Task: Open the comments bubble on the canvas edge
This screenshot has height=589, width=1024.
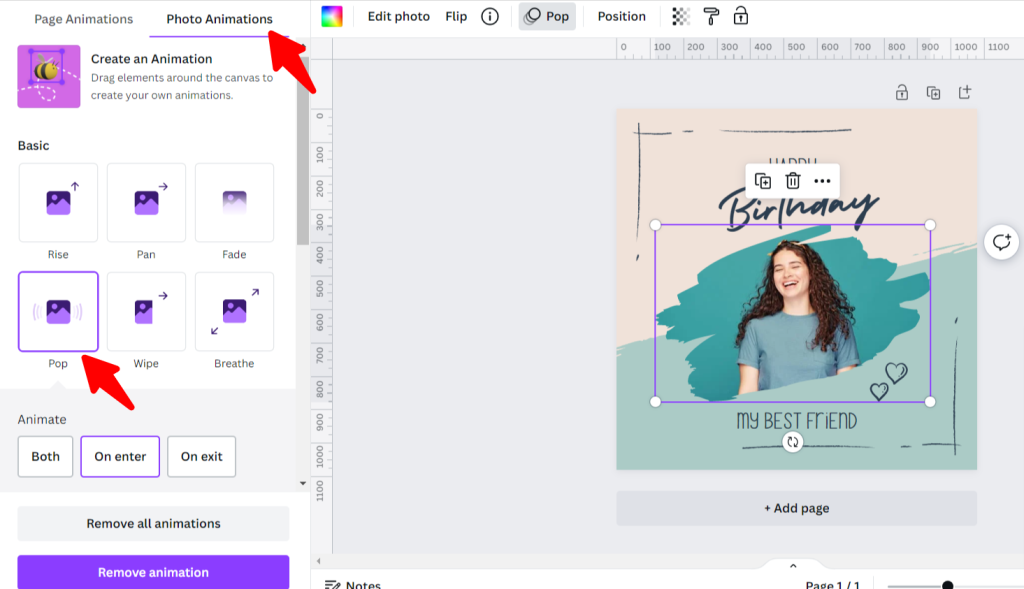Action: (x=1000, y=241)
